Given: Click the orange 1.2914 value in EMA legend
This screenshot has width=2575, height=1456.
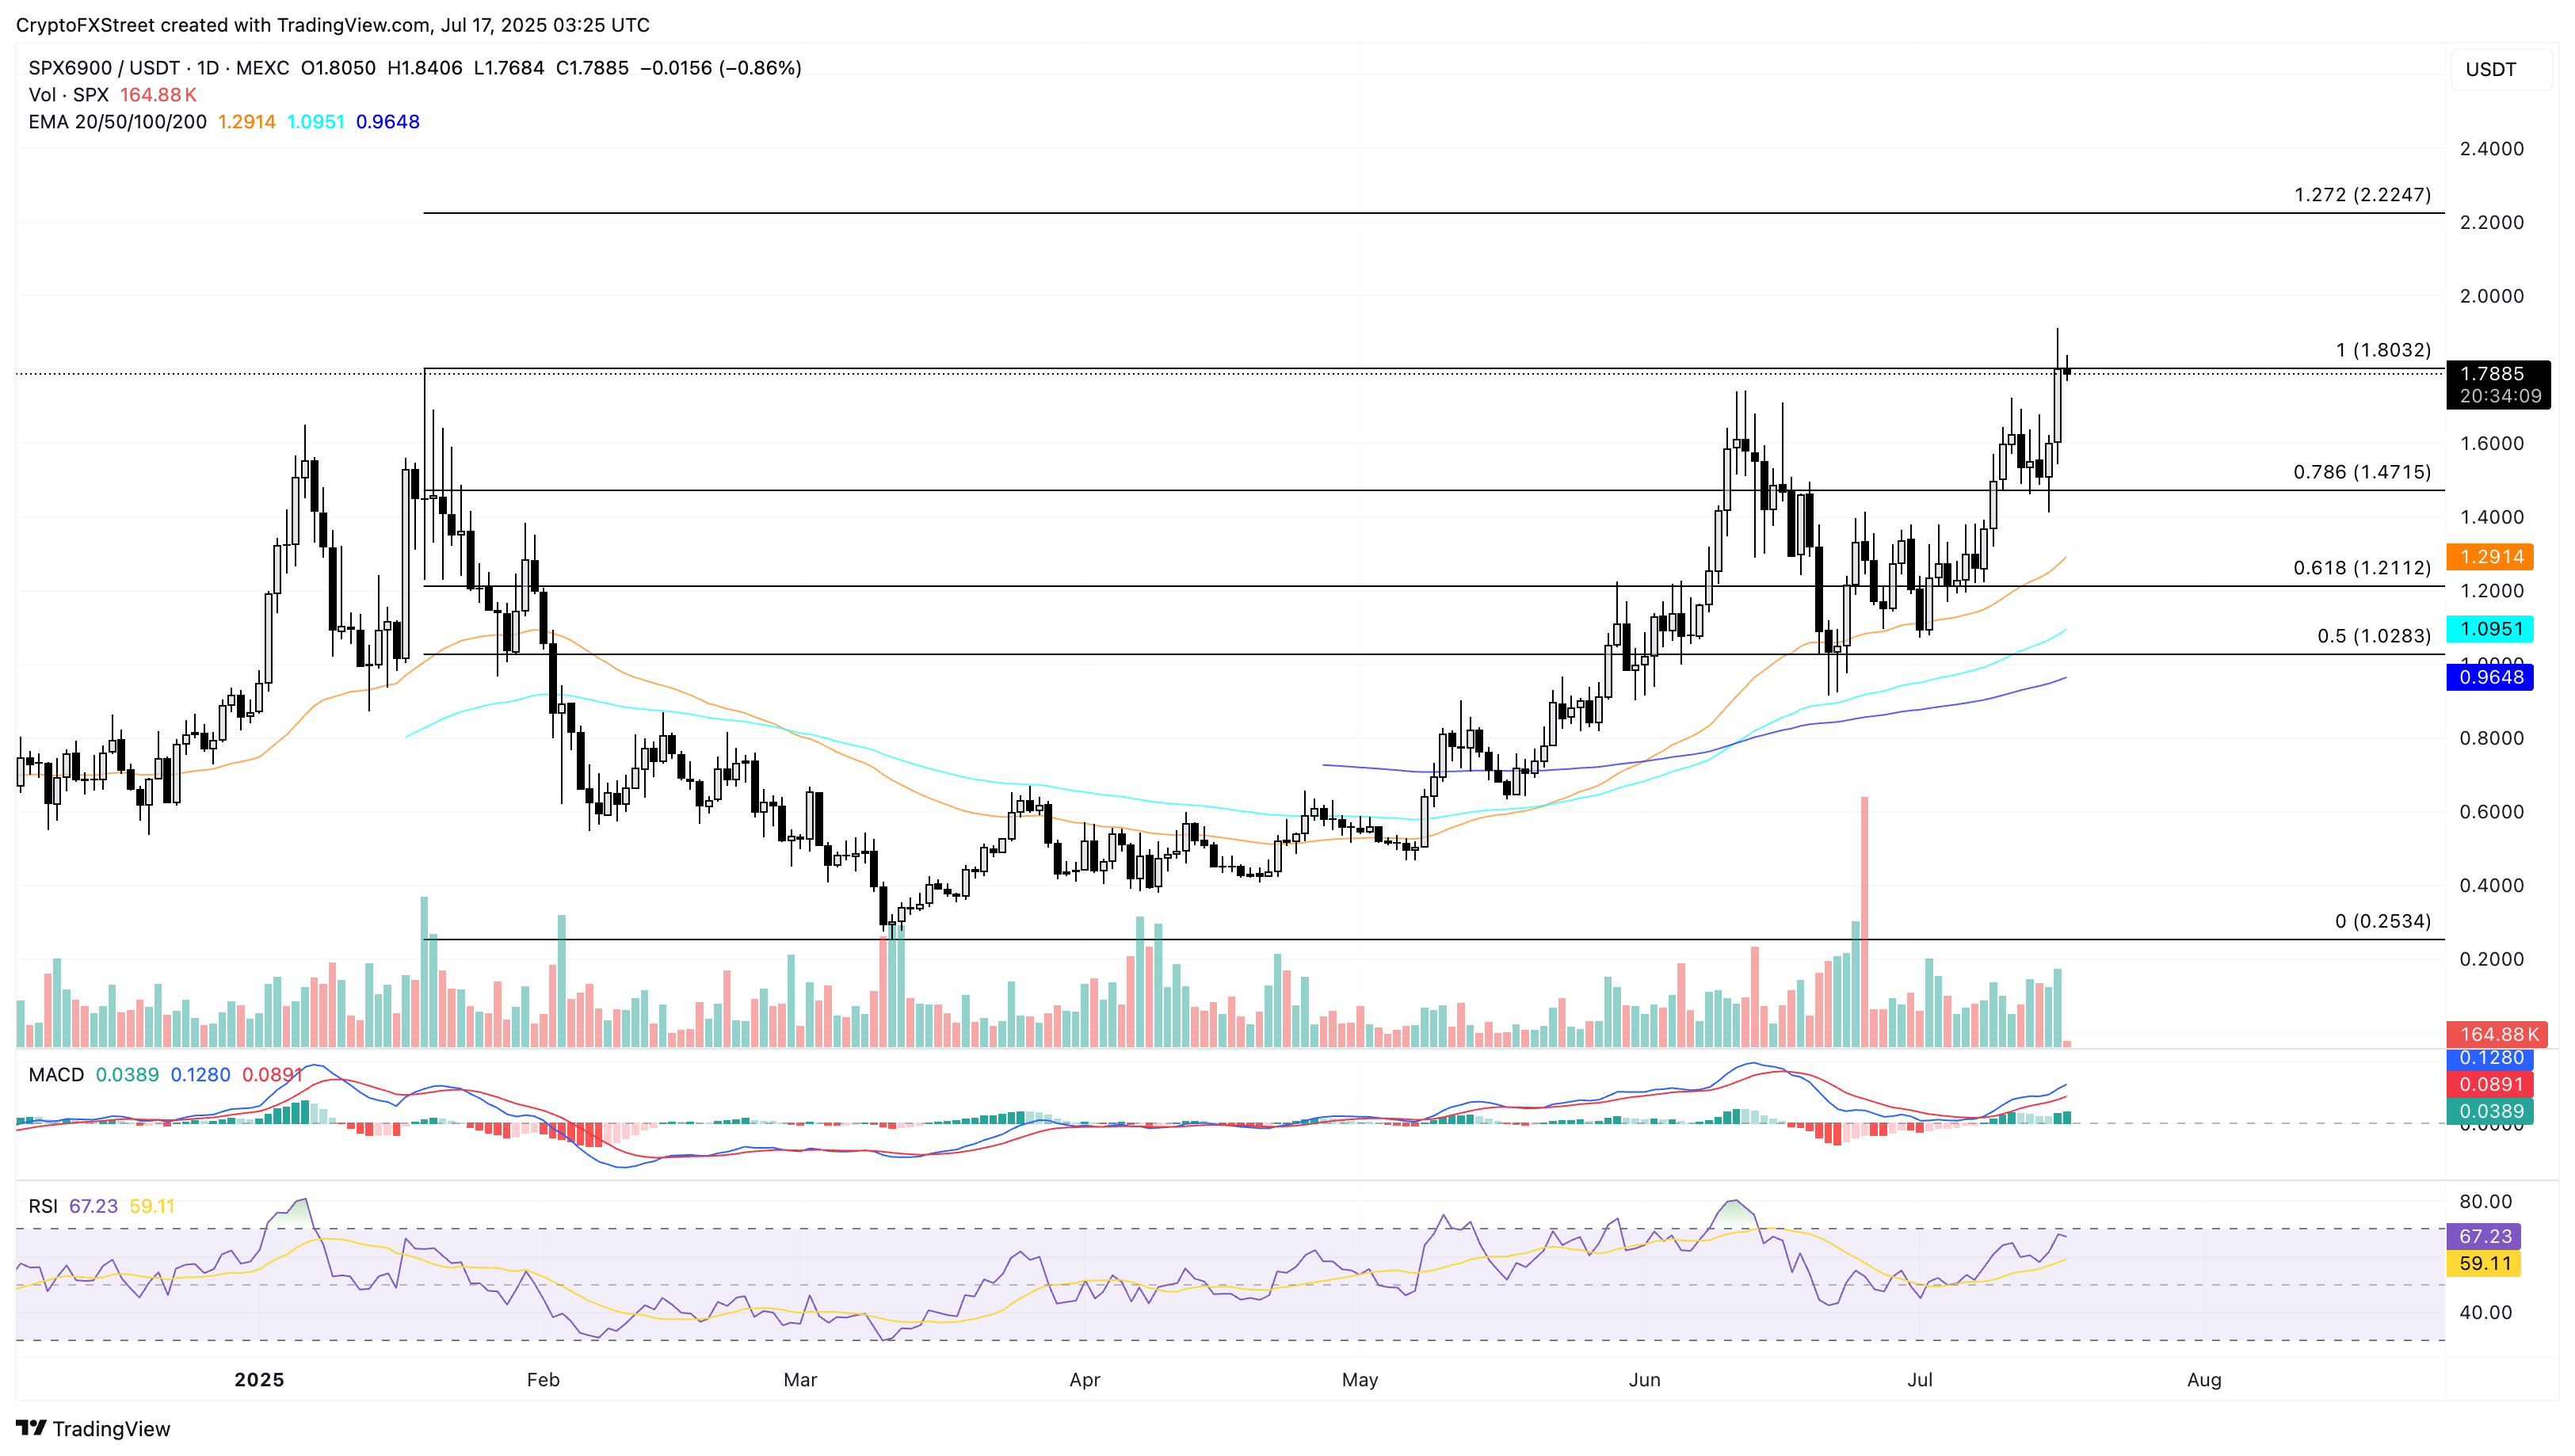Looking at the screenshot, I should click(246, 122).
